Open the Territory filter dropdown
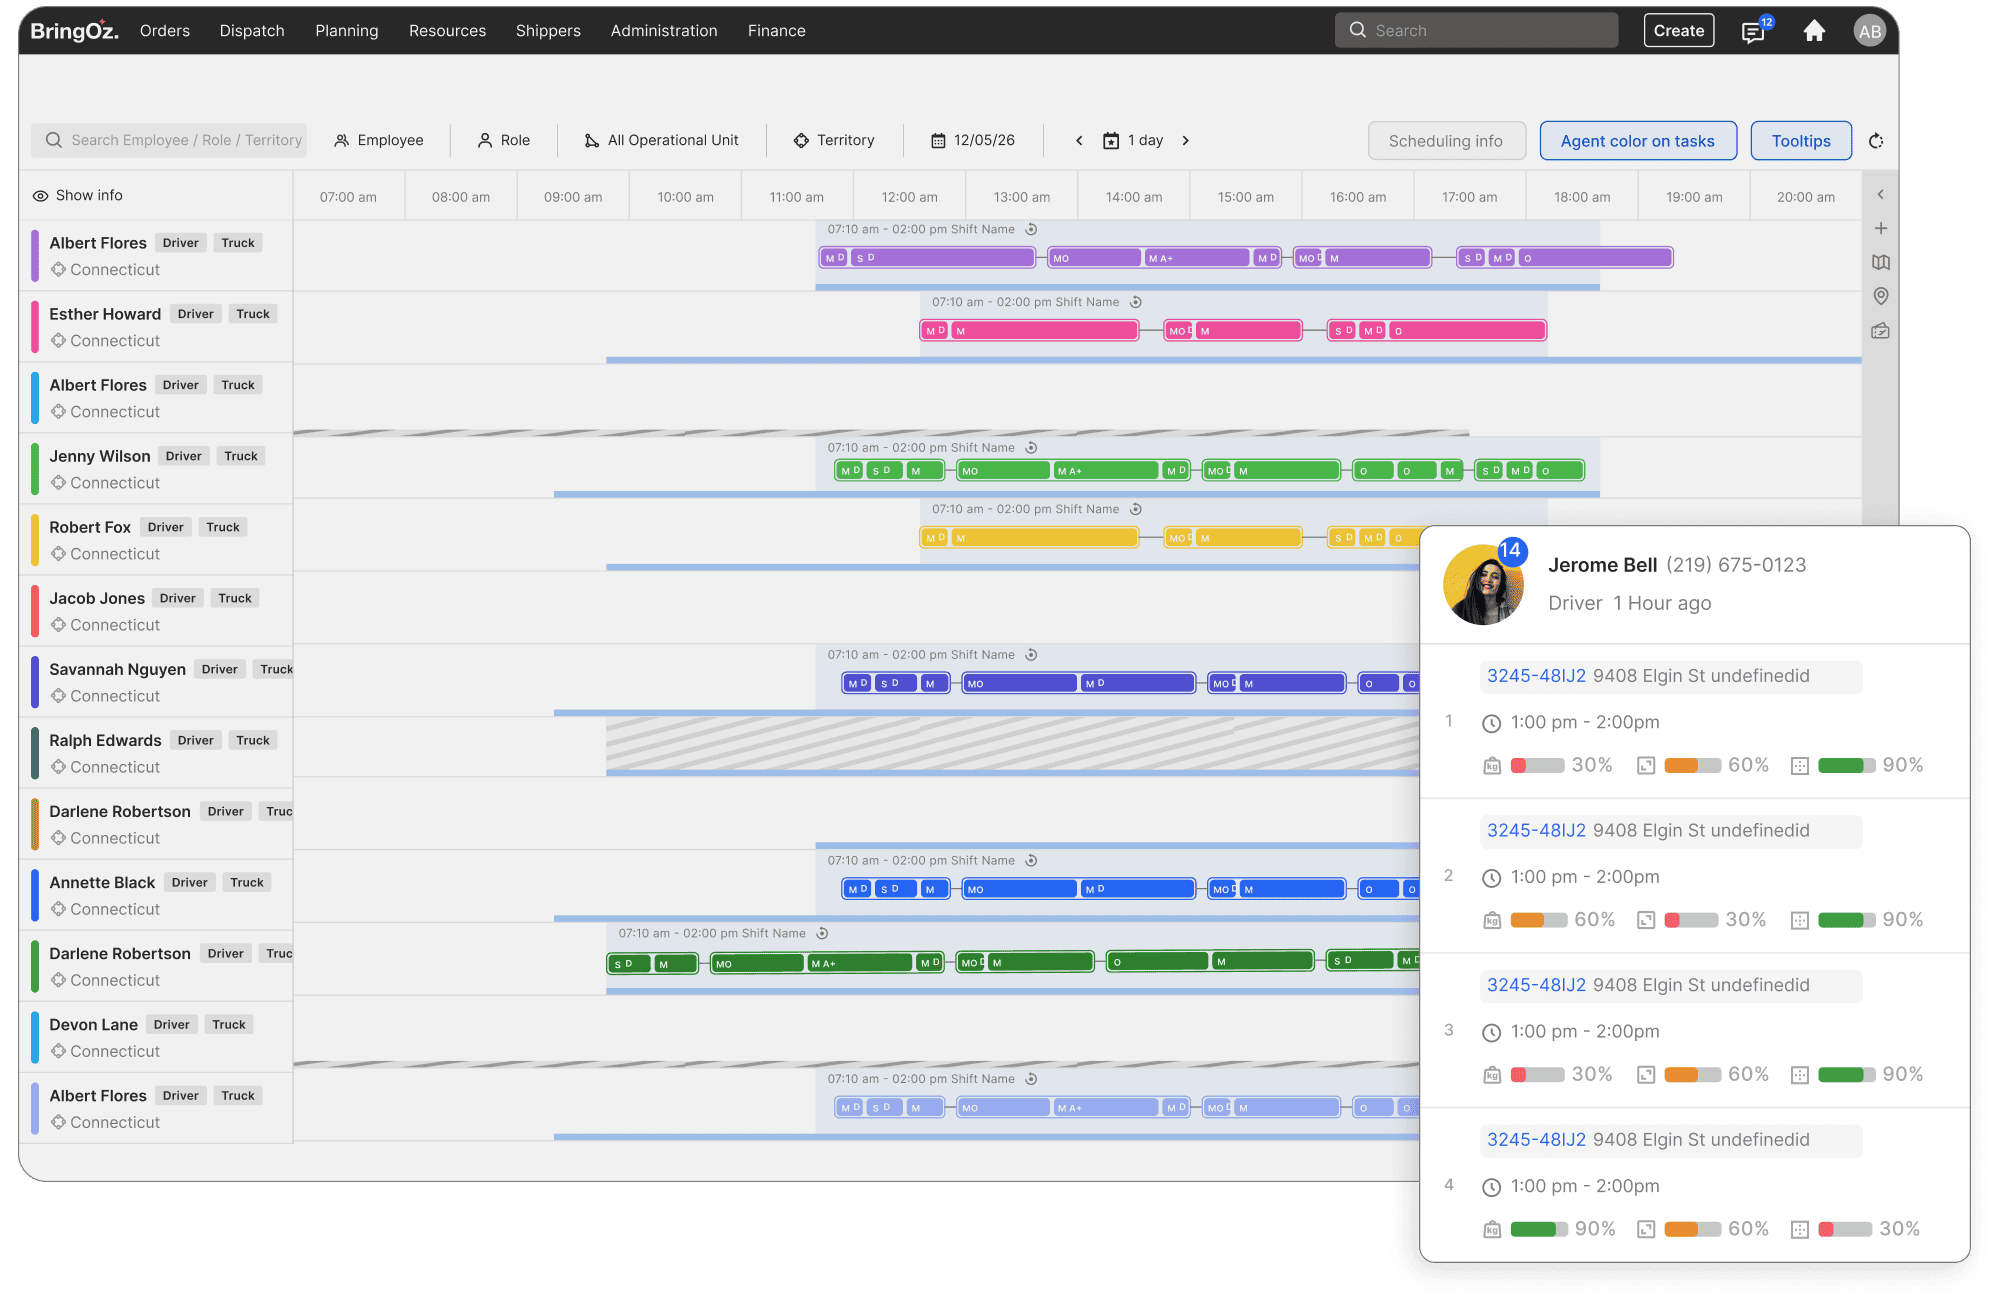Viewport: 2001px width, 1305px height. (x=834, y=141)
